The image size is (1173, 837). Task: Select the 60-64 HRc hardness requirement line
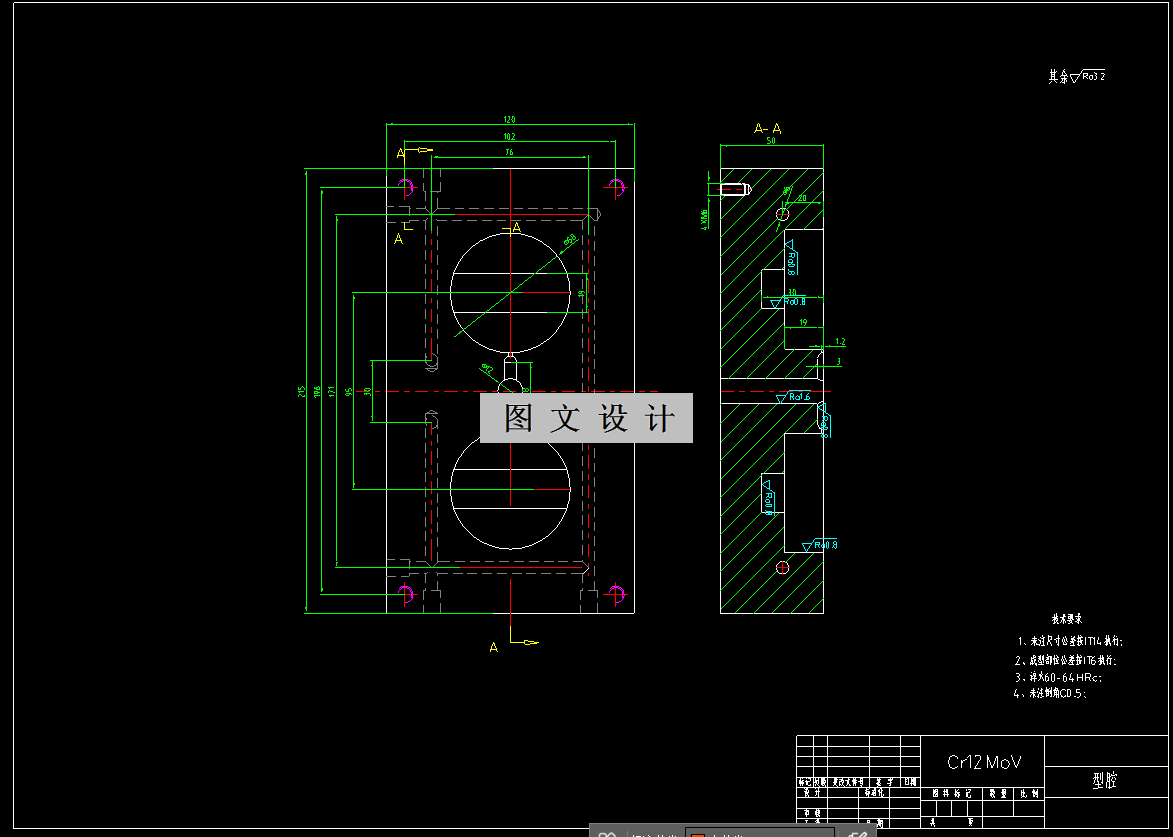click(1059, 677)
